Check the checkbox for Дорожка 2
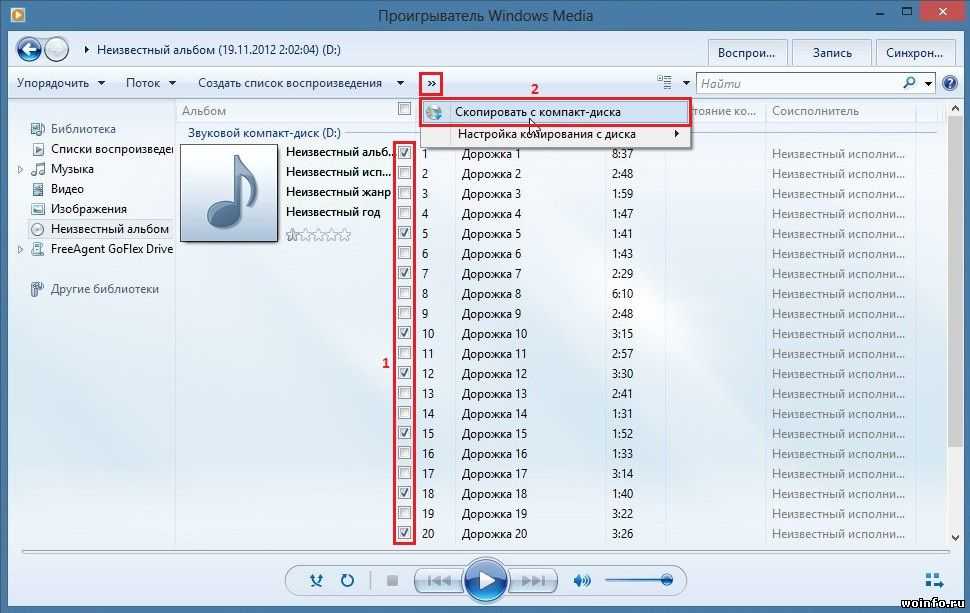Image resolution: width=970 pixels, height=613 pixels. click(405, 173)
